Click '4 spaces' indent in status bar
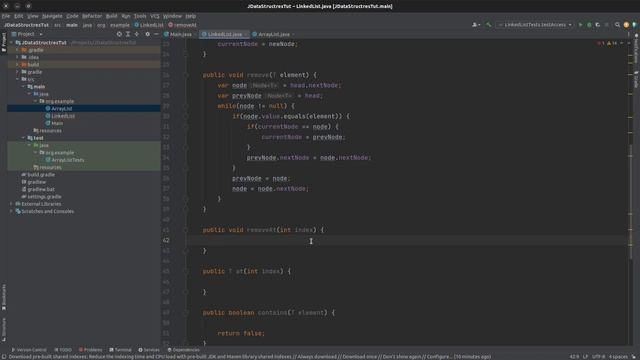Screen dimensions: 640x360 618,357
